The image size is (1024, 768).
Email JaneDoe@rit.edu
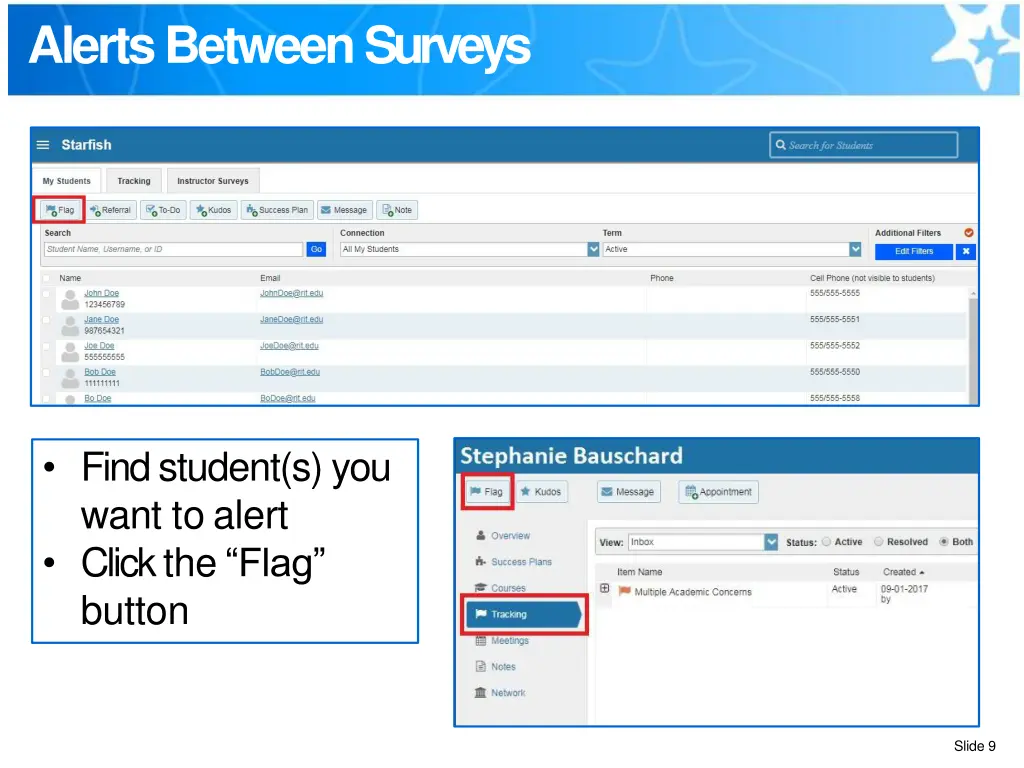291,319
